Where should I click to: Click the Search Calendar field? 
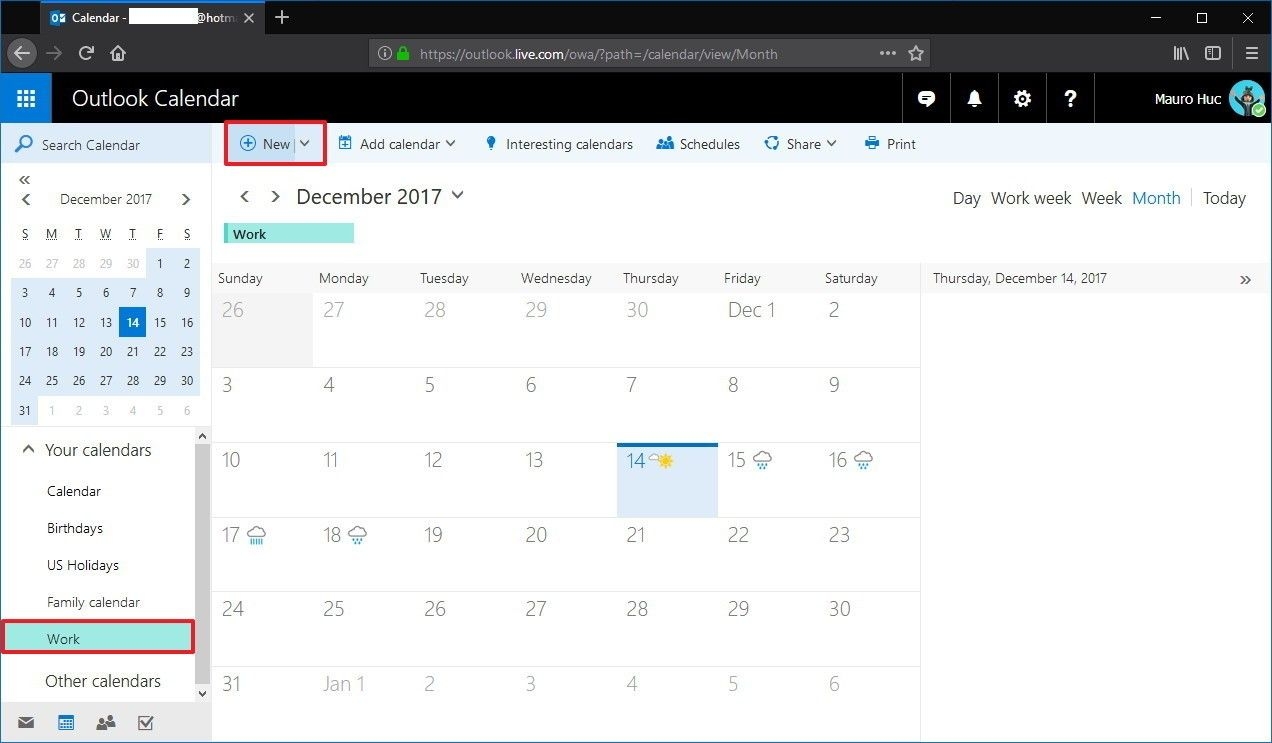[106, 145]
